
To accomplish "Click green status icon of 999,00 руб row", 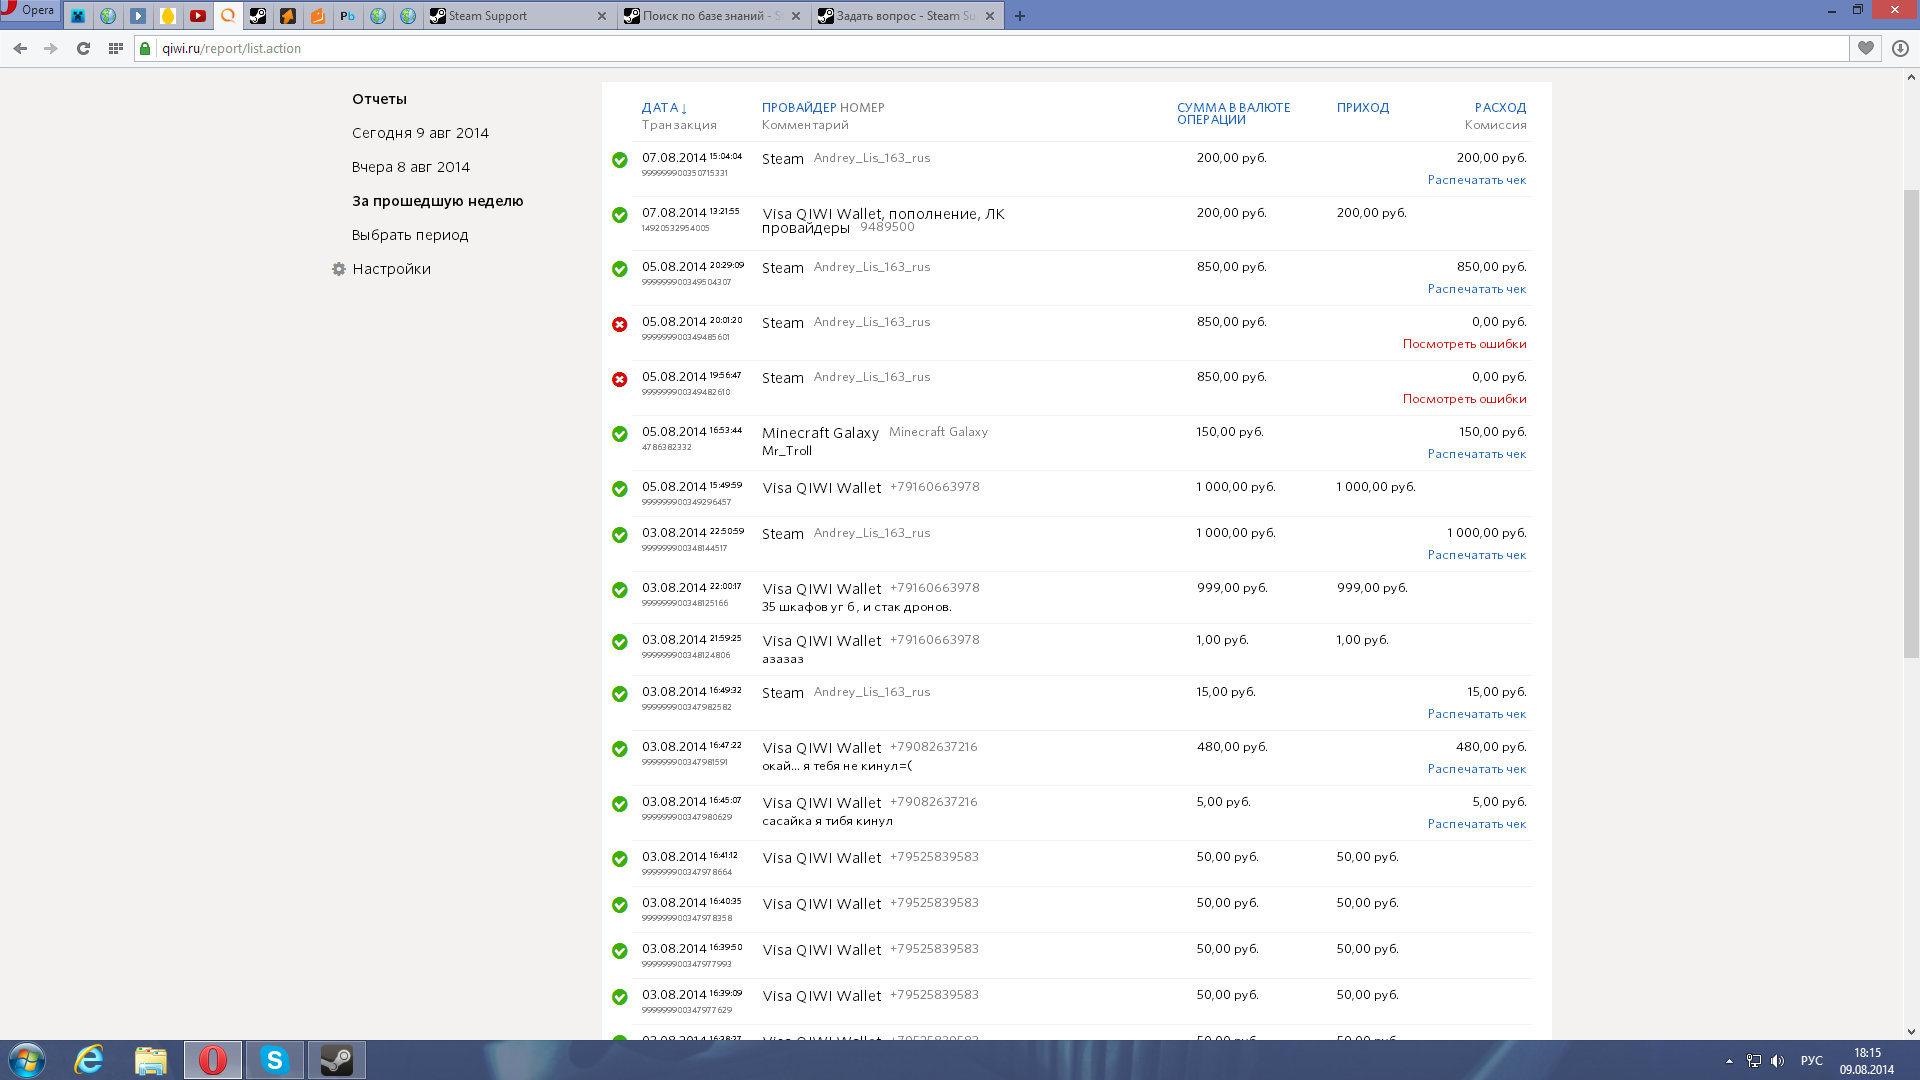I will point(620,590).
